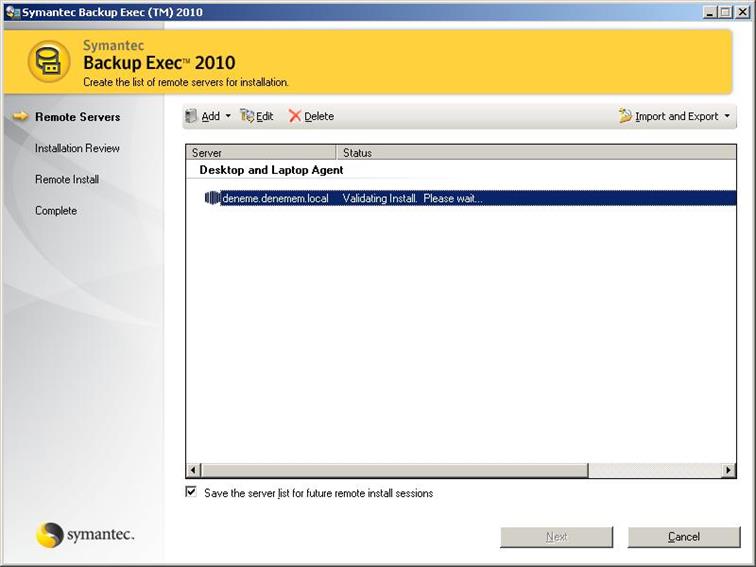This screenshot has height=567, width=756.
Task: Click the Cancel button
Action: (x=684, y=537)
